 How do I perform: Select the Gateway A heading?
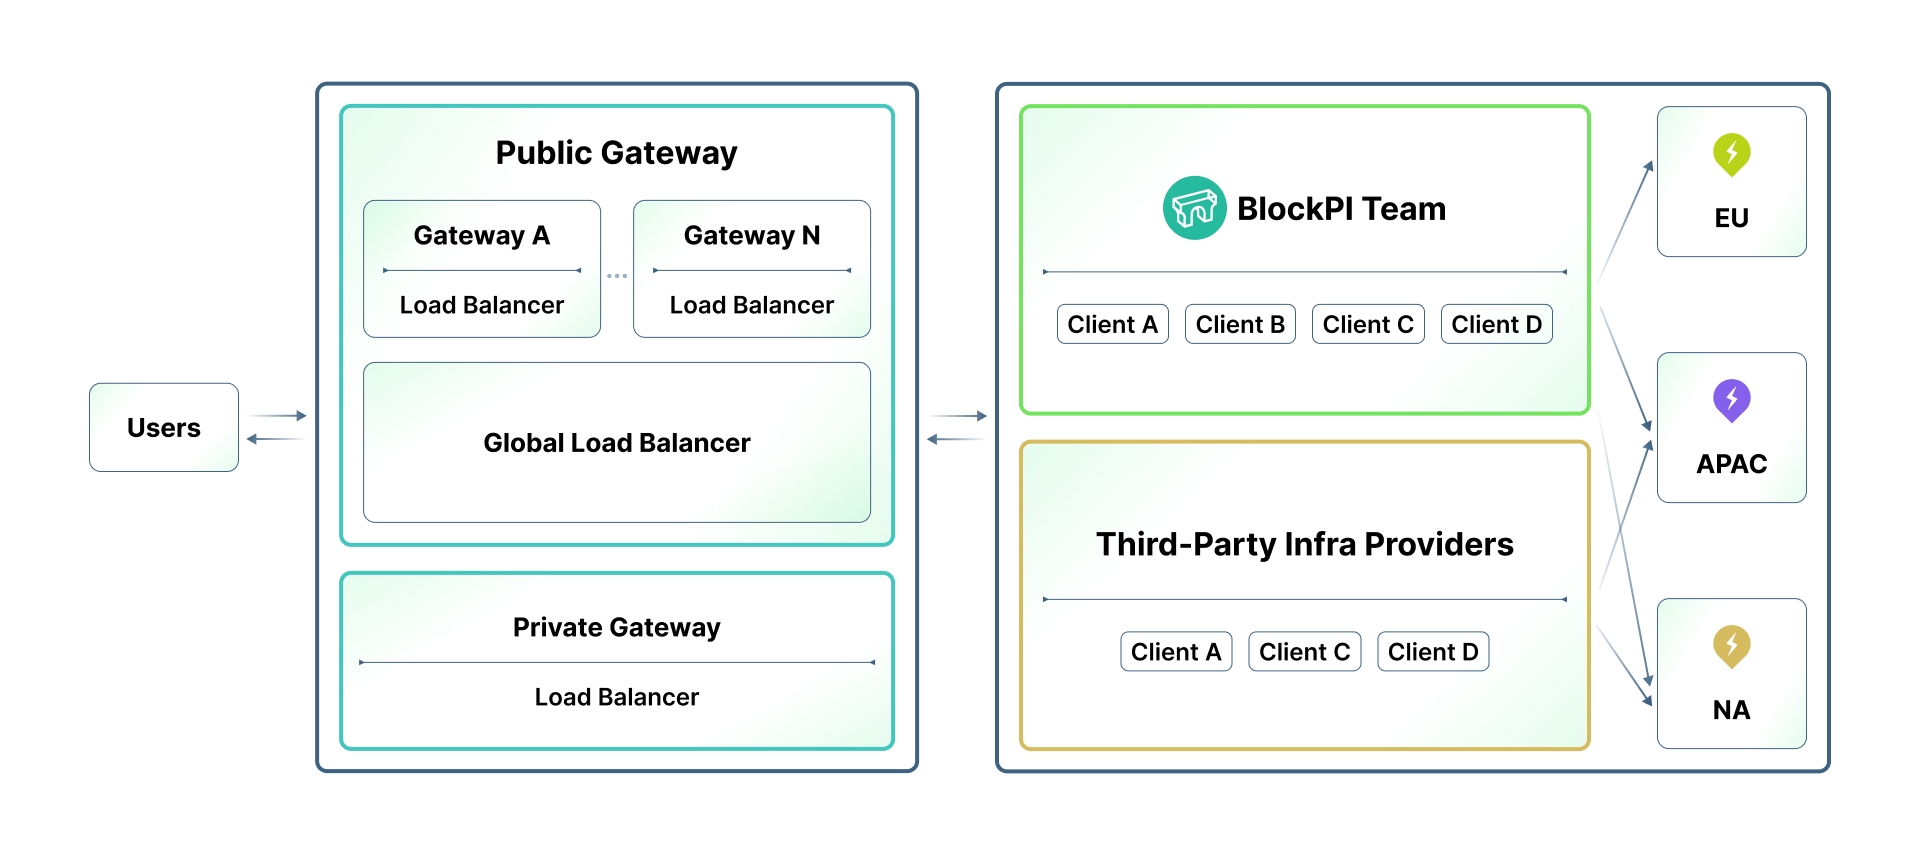click(481, 236)
